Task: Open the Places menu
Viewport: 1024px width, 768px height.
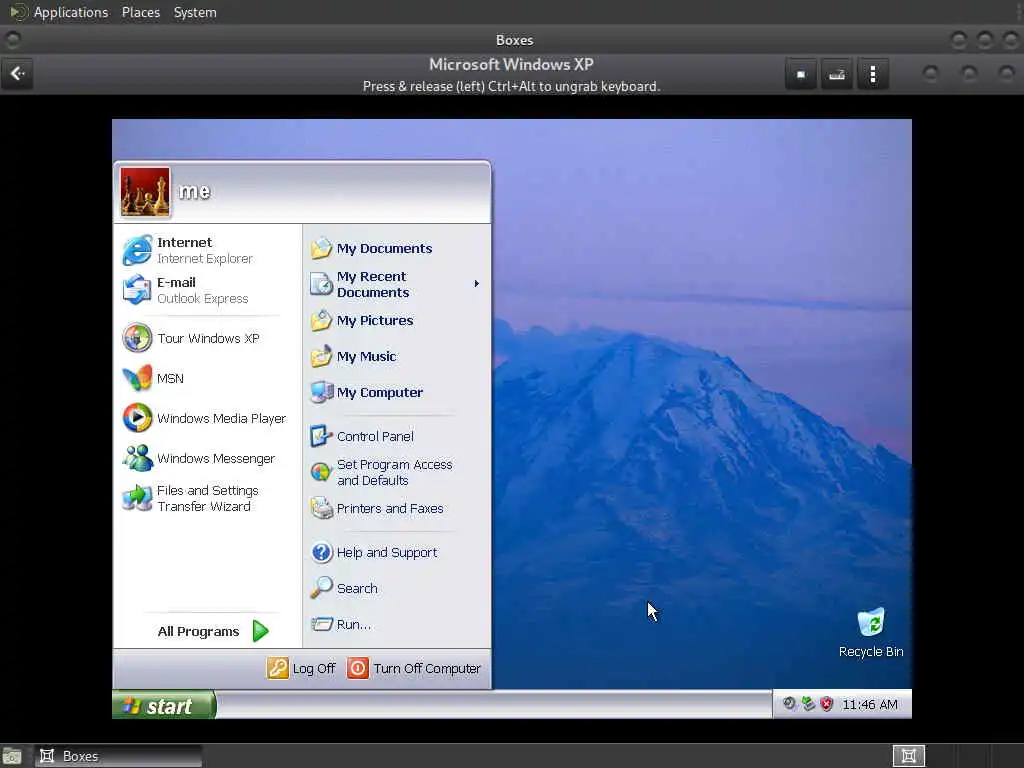Action: [141, 12]
